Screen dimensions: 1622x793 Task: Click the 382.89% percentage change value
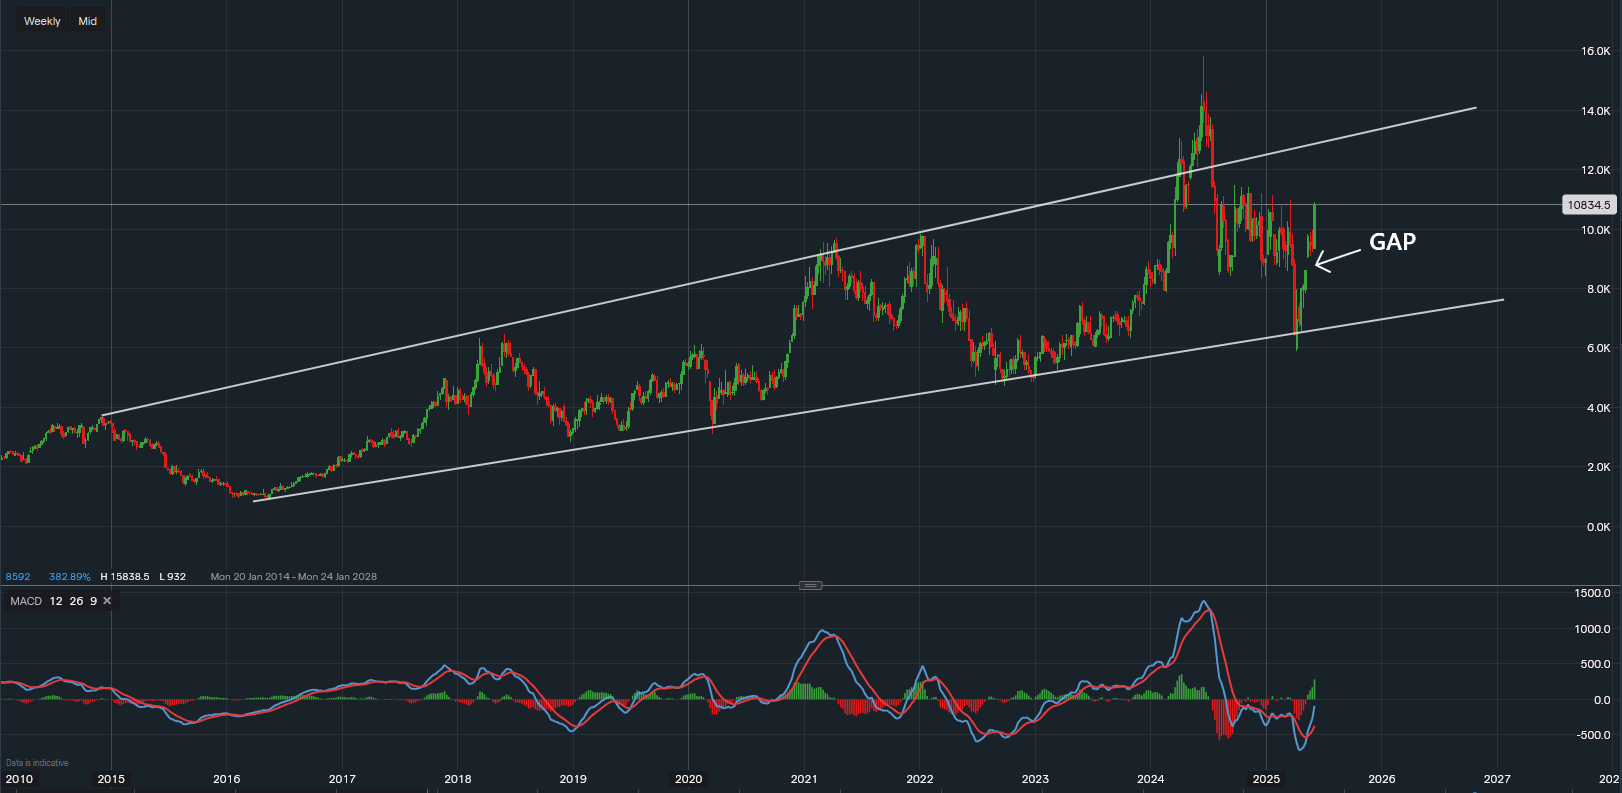click(69, 577)
